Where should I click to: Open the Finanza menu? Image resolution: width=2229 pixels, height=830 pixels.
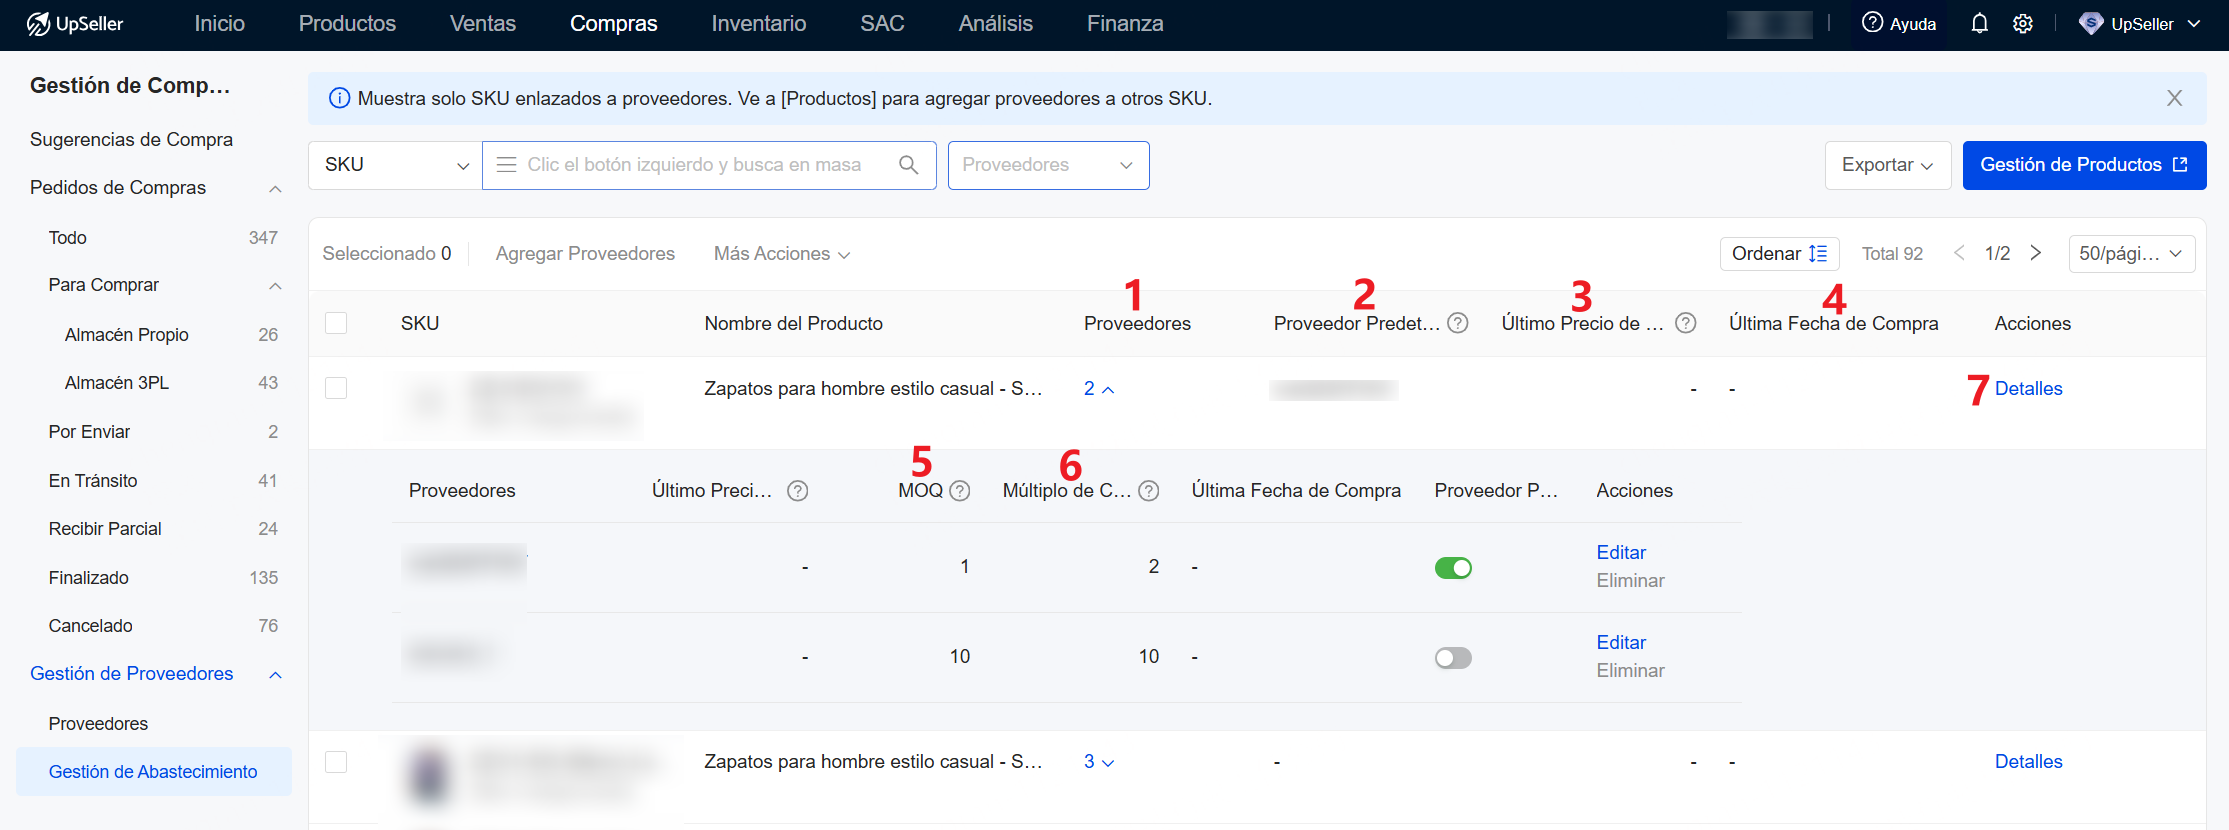[1125, 24]
